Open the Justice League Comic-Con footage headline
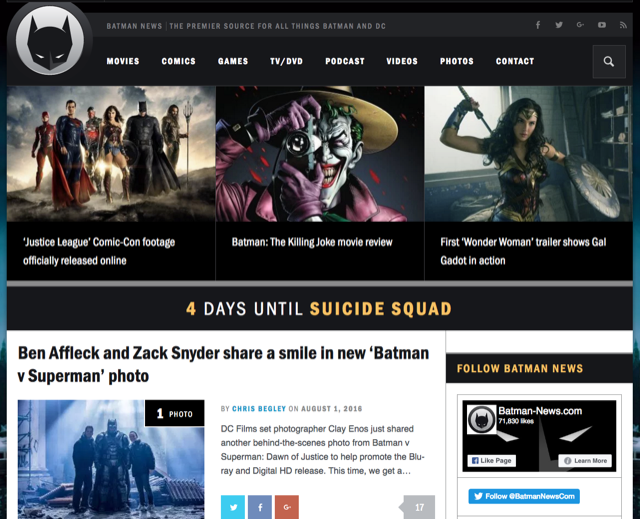This screenshot has height=519, width=640. (99, 251)
